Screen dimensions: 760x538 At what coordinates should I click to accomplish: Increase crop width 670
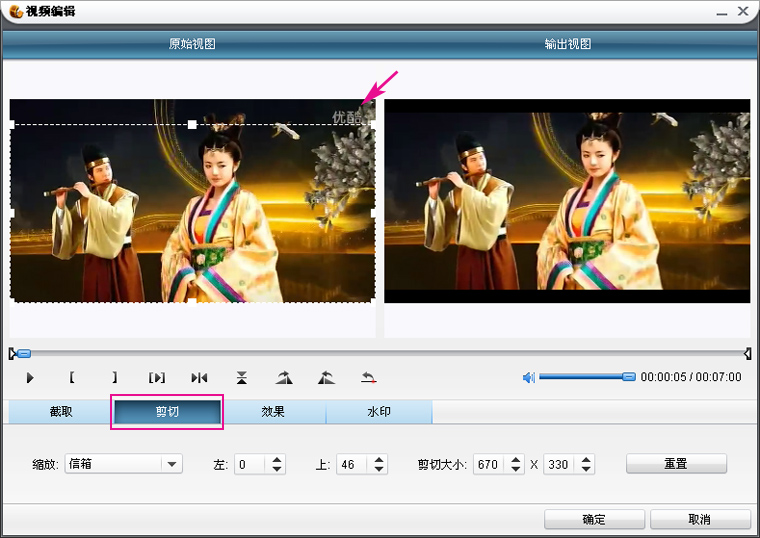516,459
